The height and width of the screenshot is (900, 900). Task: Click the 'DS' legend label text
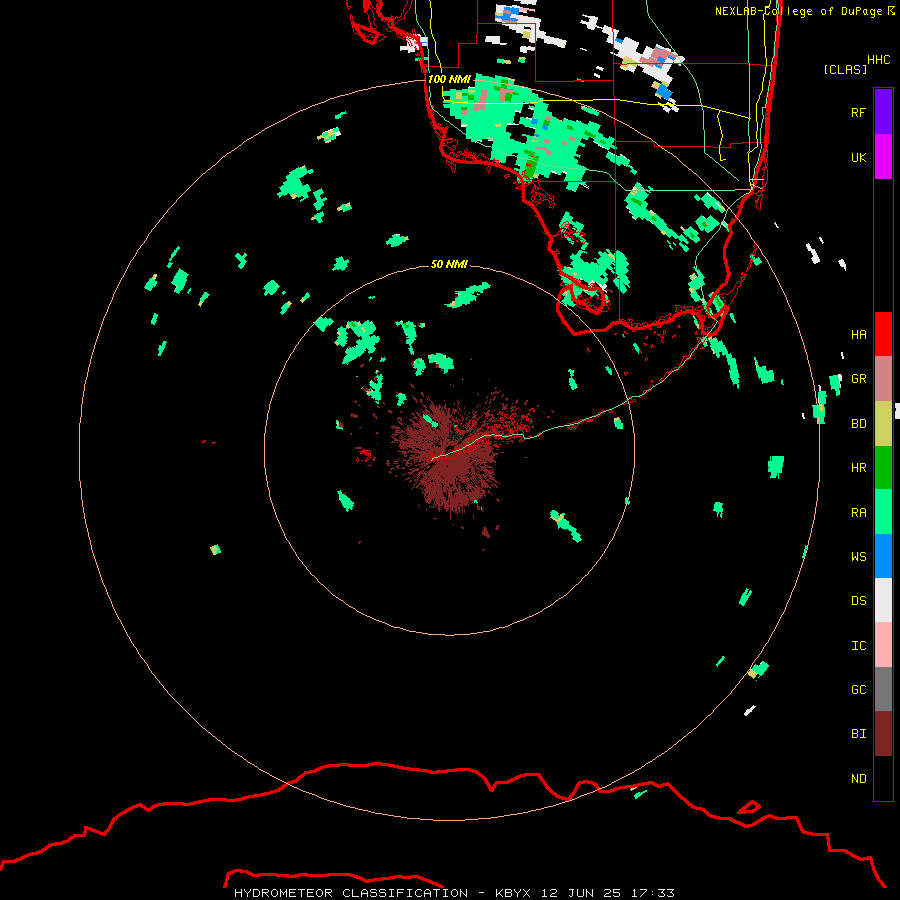pos(859,601)
